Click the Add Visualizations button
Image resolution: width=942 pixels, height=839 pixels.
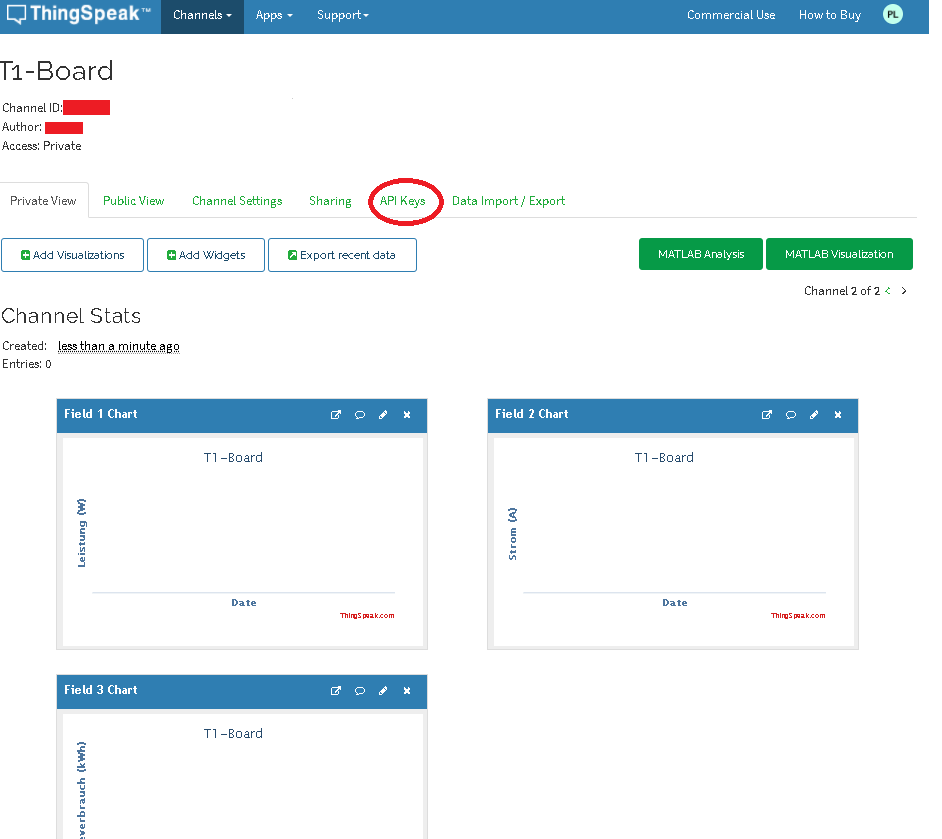click(x=73, y=255)
